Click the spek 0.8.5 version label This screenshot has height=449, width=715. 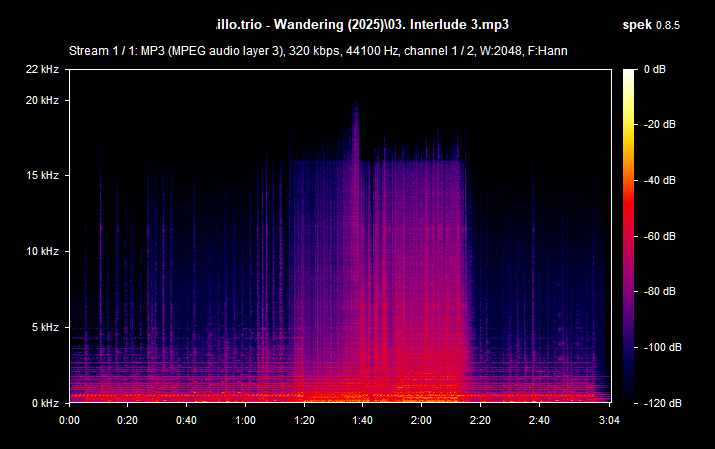[x=651, y=25]
